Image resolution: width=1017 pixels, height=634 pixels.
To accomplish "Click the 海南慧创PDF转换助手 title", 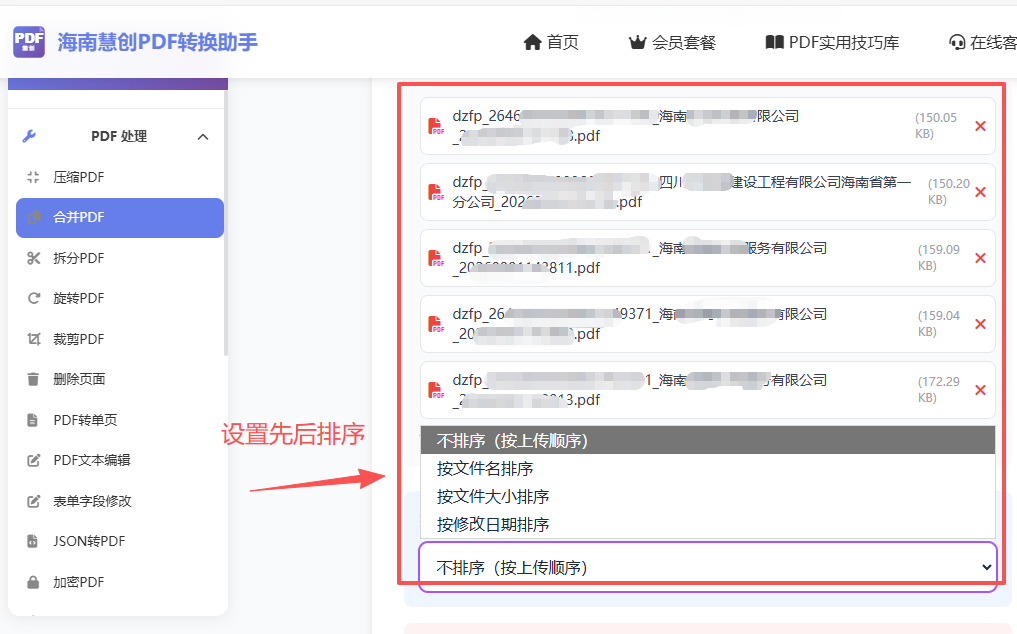I will pyautogui.click(x=158, y=42).
